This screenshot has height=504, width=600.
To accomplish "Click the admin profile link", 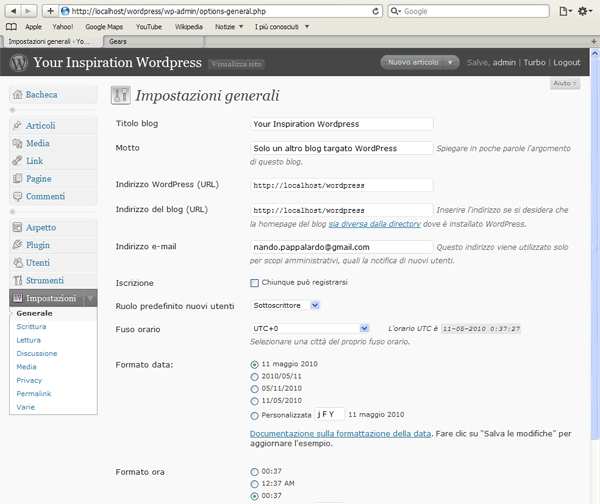I will coord(504,62).
